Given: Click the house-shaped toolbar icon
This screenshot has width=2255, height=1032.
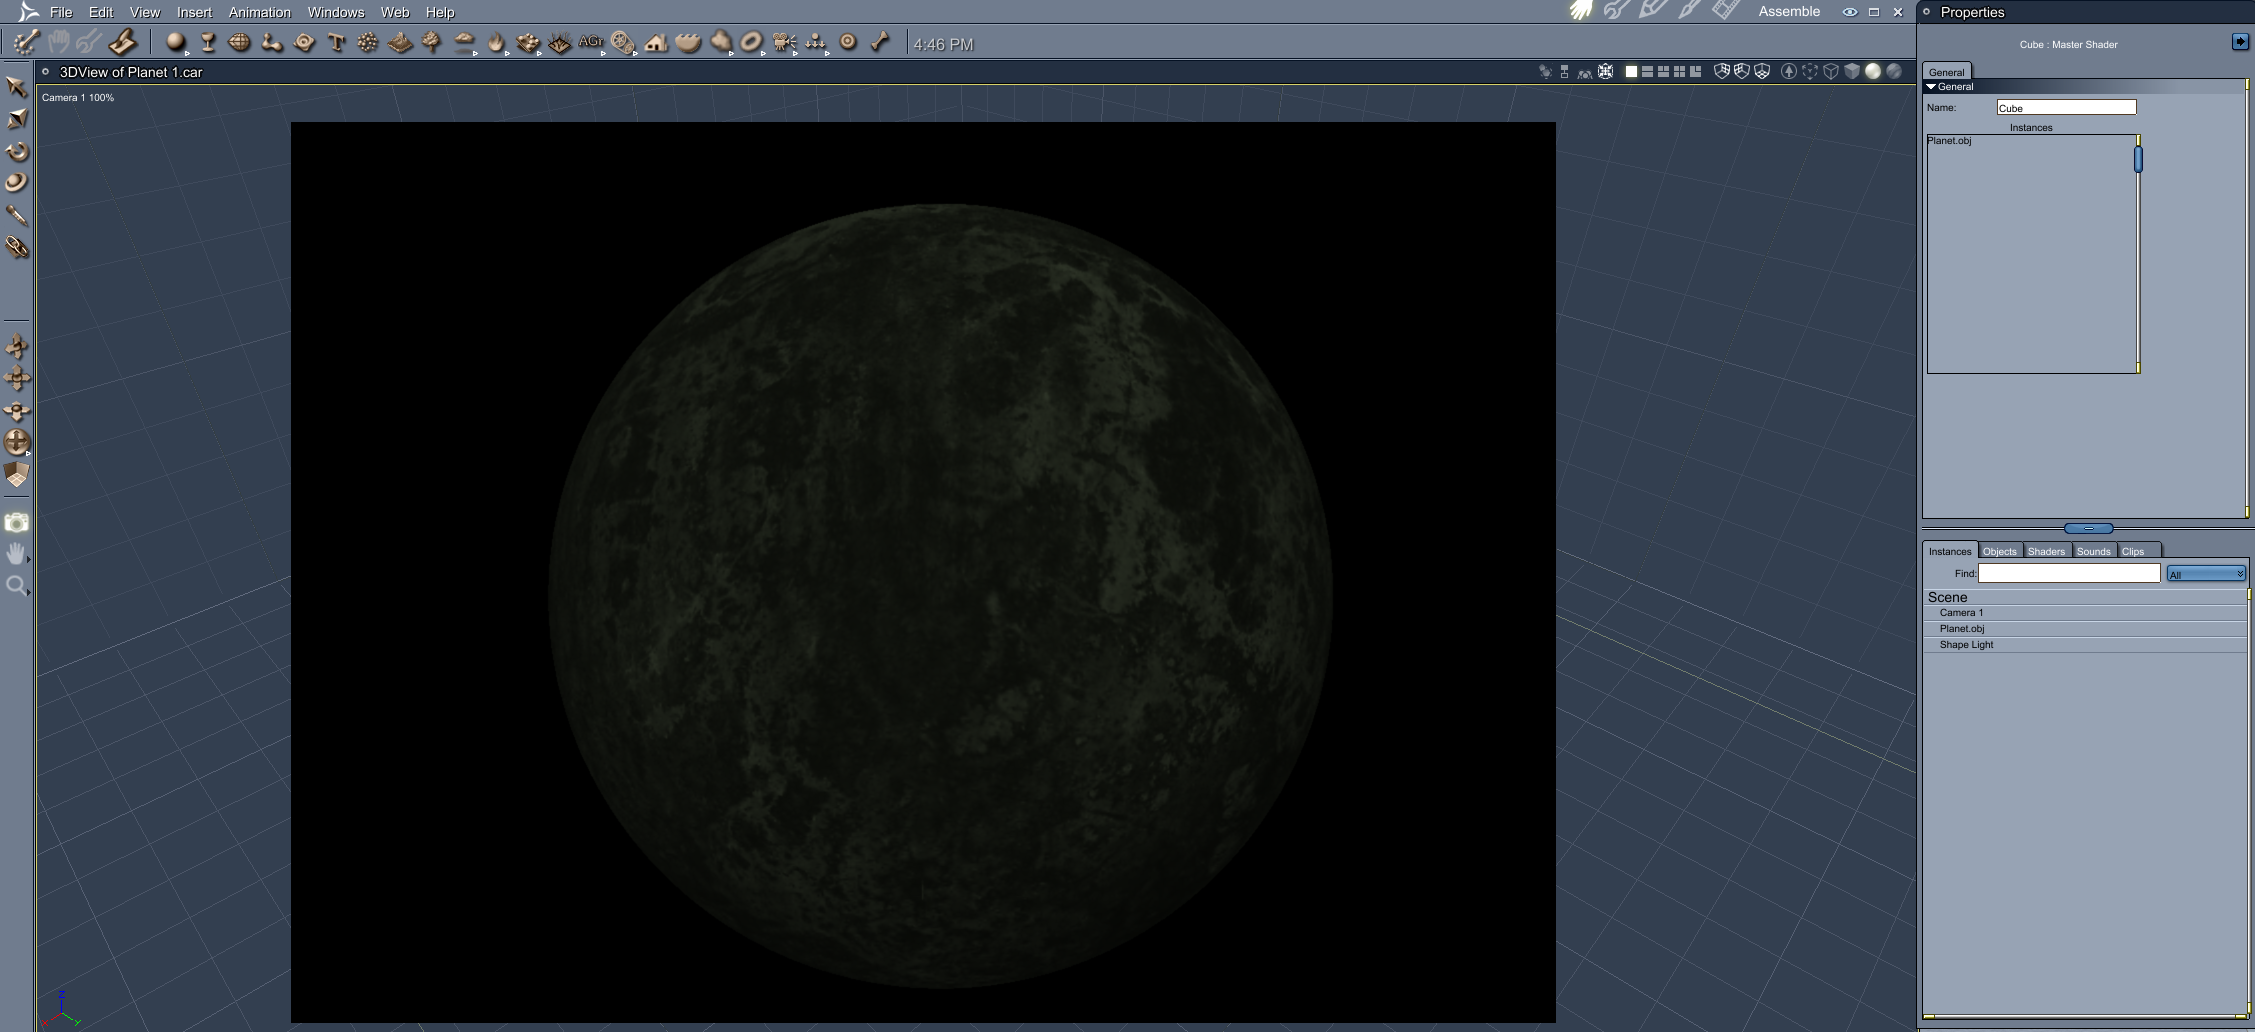Looking at the screenshot, I should [656, 42].
